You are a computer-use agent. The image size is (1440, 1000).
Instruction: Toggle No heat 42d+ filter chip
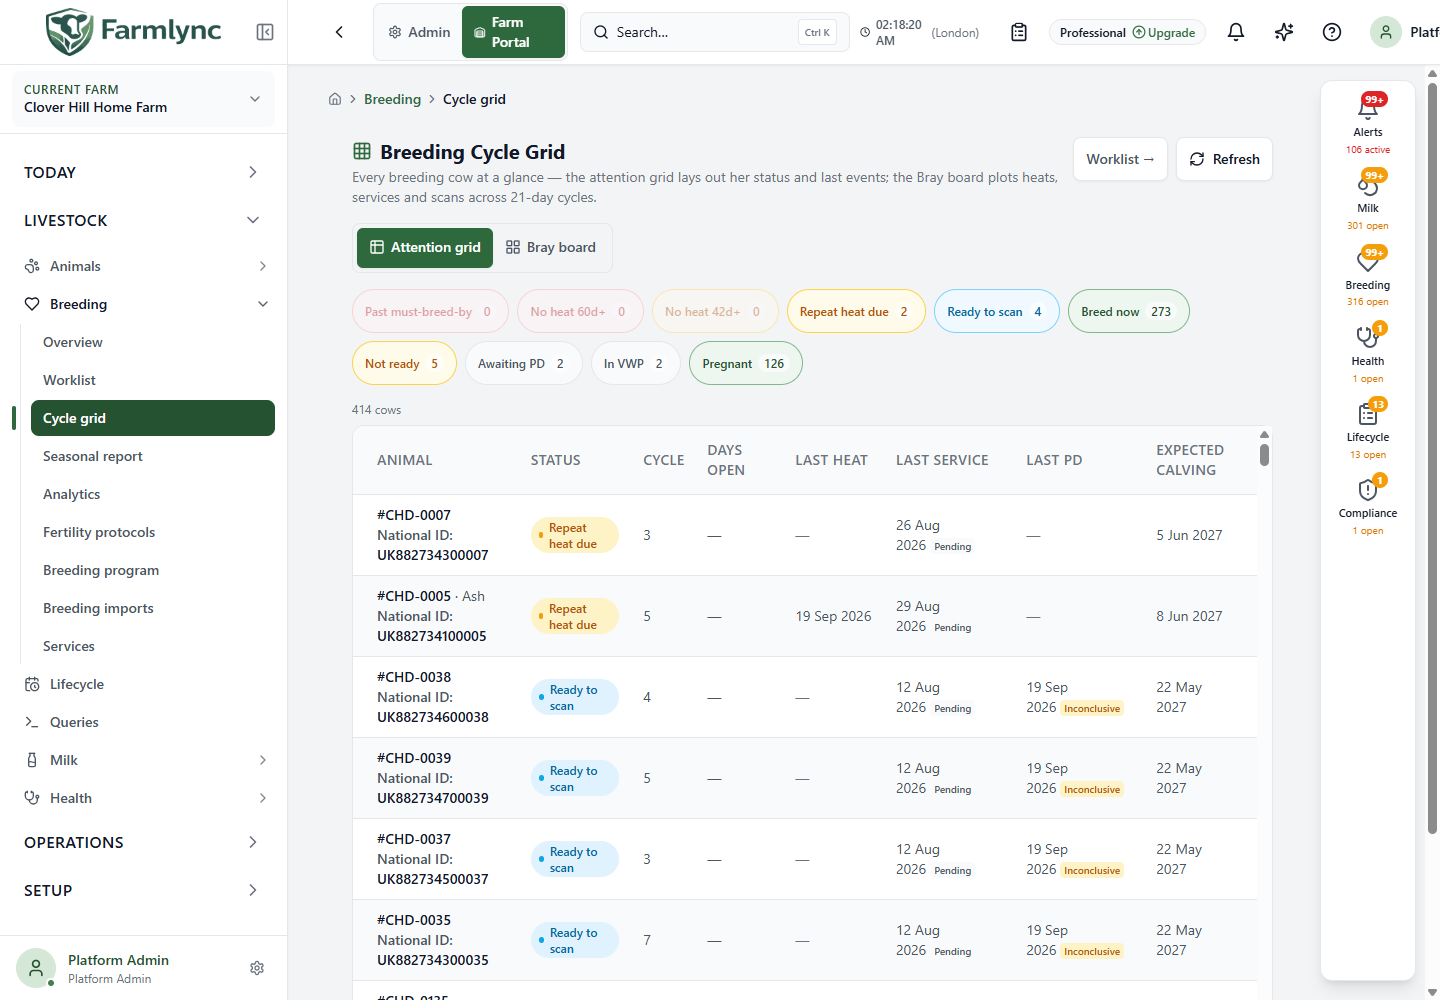point(714,312)
